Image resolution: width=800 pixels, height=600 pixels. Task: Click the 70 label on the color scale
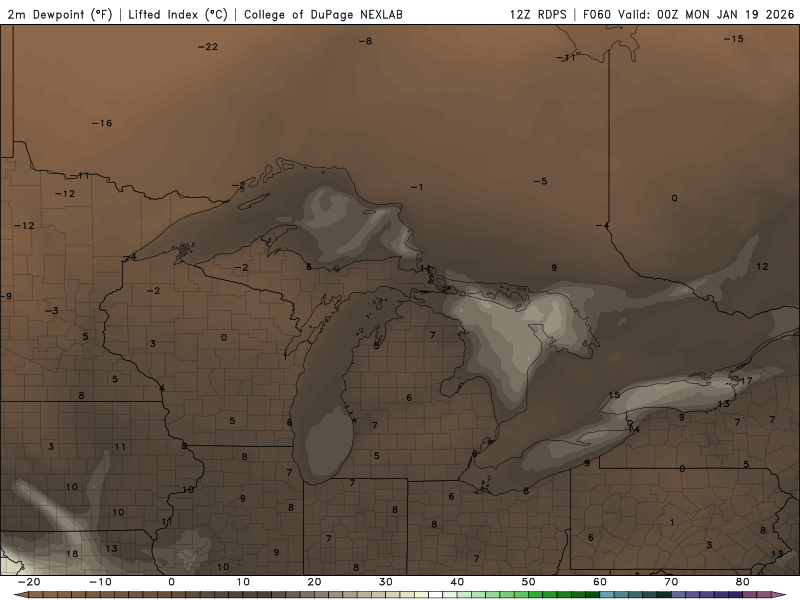(671, 582)
